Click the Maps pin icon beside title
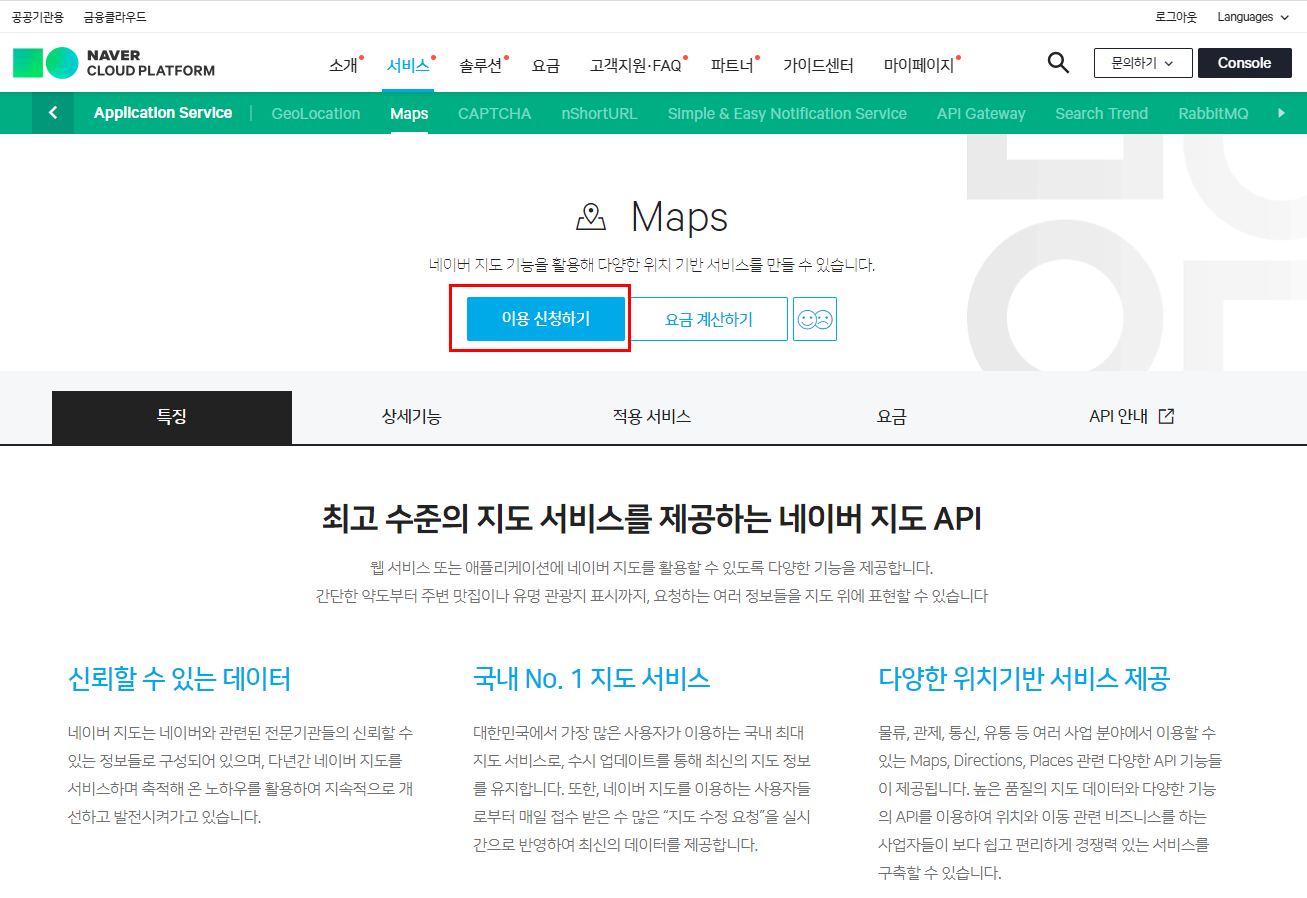Screen dimensions: 1307x898 click(591, 217)
